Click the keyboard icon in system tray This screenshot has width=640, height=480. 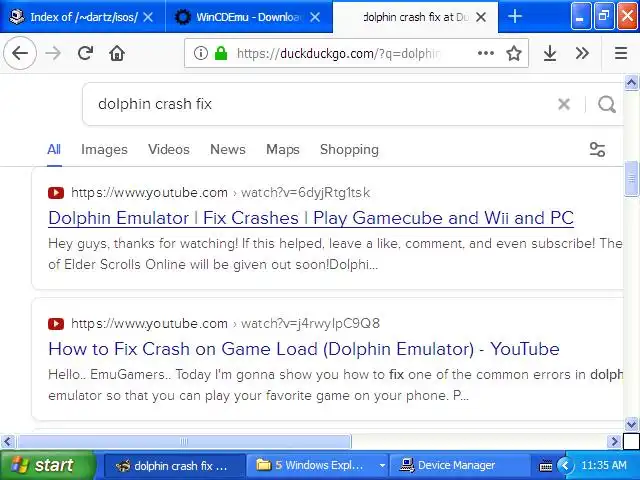click(546, 466)
